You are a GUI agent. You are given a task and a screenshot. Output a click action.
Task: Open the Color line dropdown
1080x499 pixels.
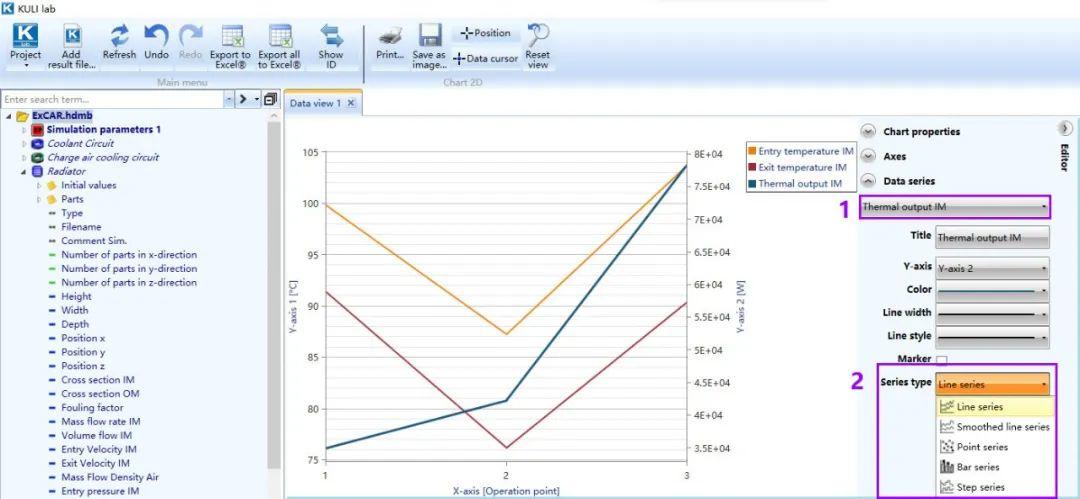coord(993,290)
